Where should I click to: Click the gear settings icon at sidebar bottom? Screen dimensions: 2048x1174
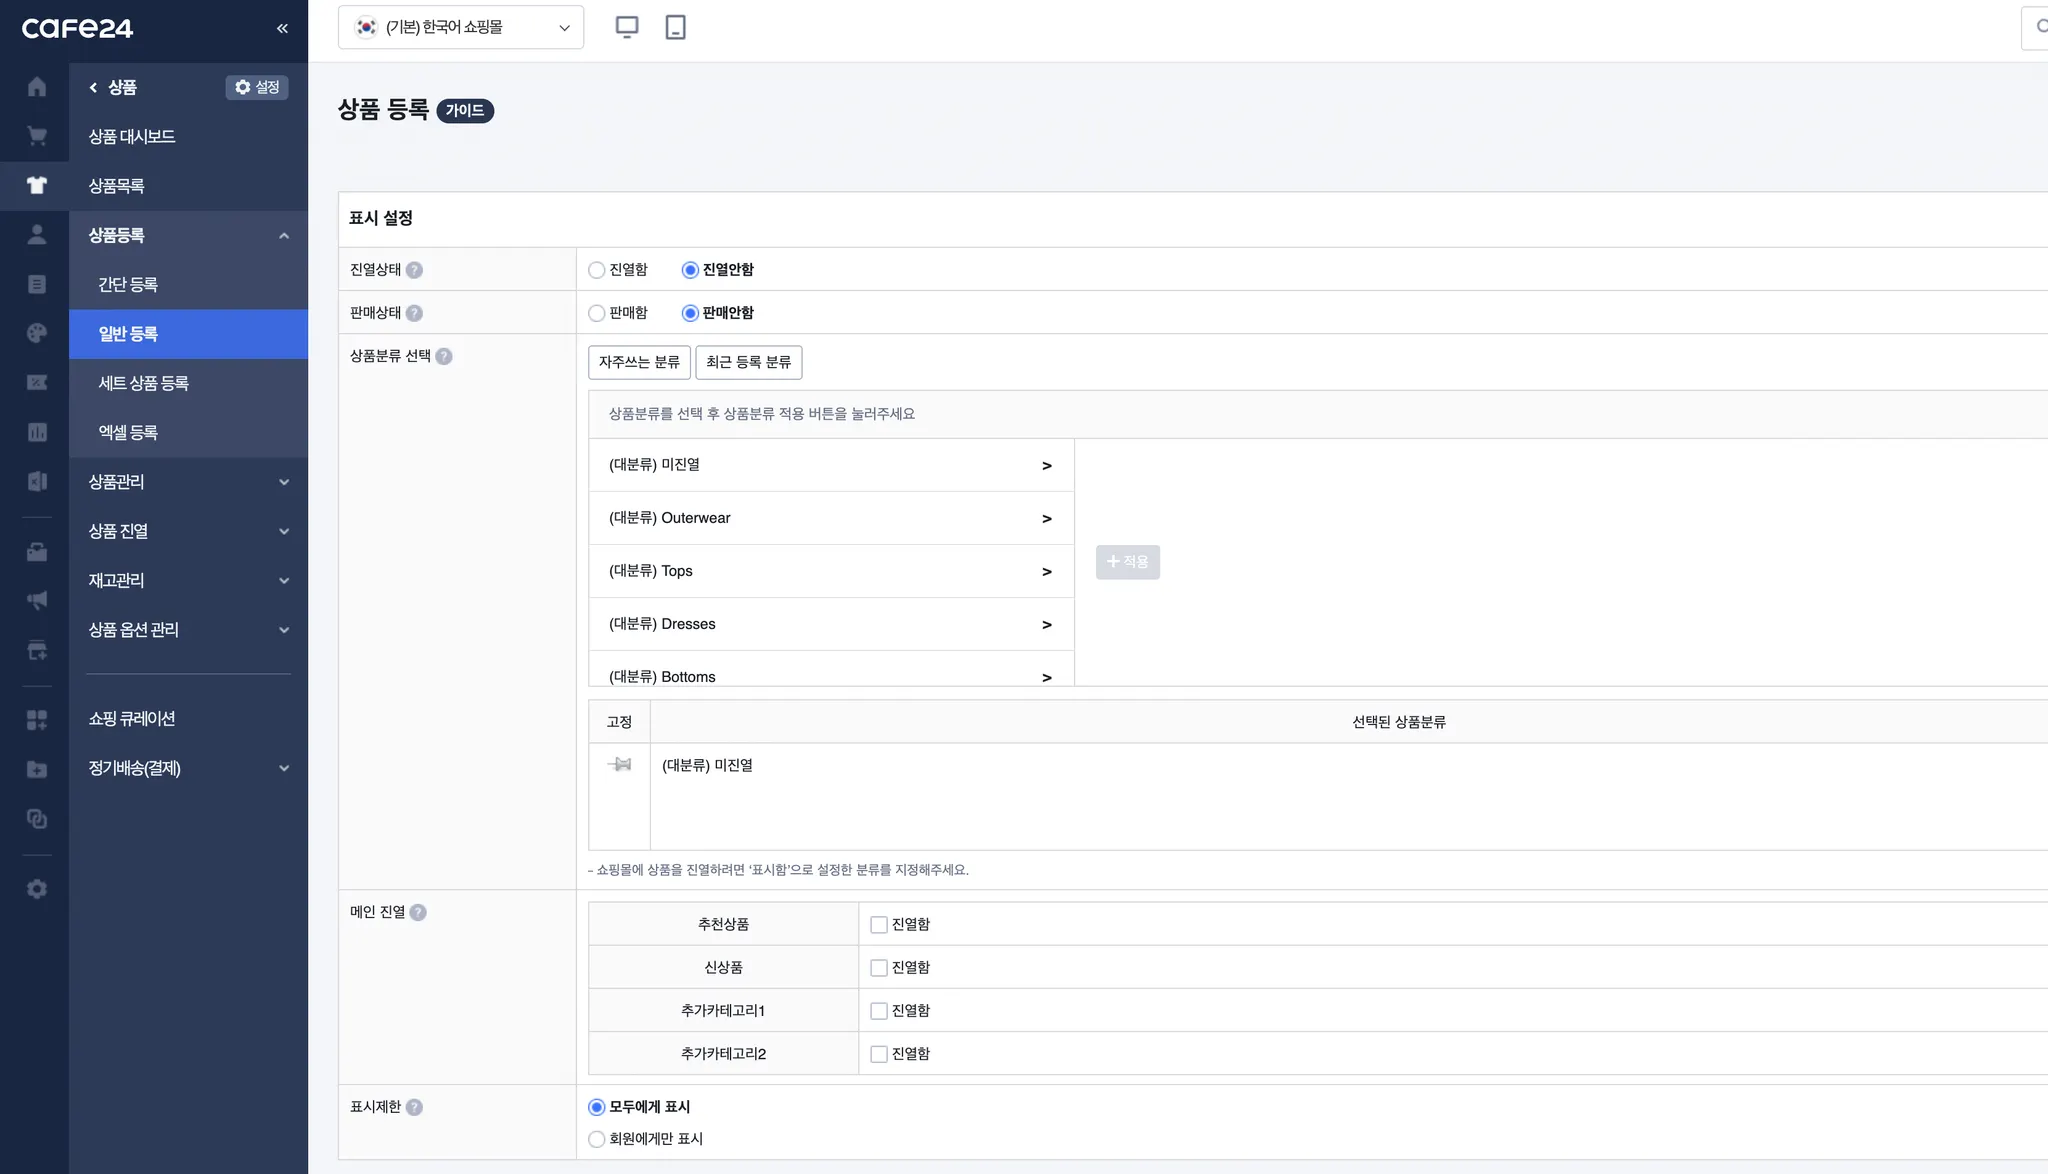[37, 889]
